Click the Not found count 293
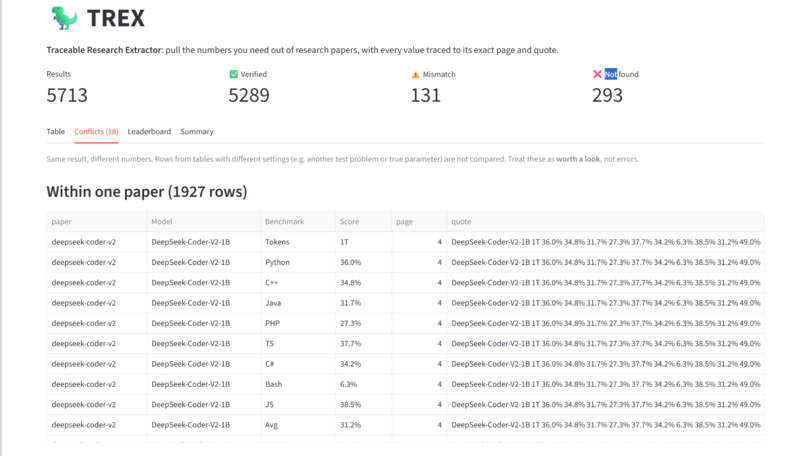 click(607, 96)
